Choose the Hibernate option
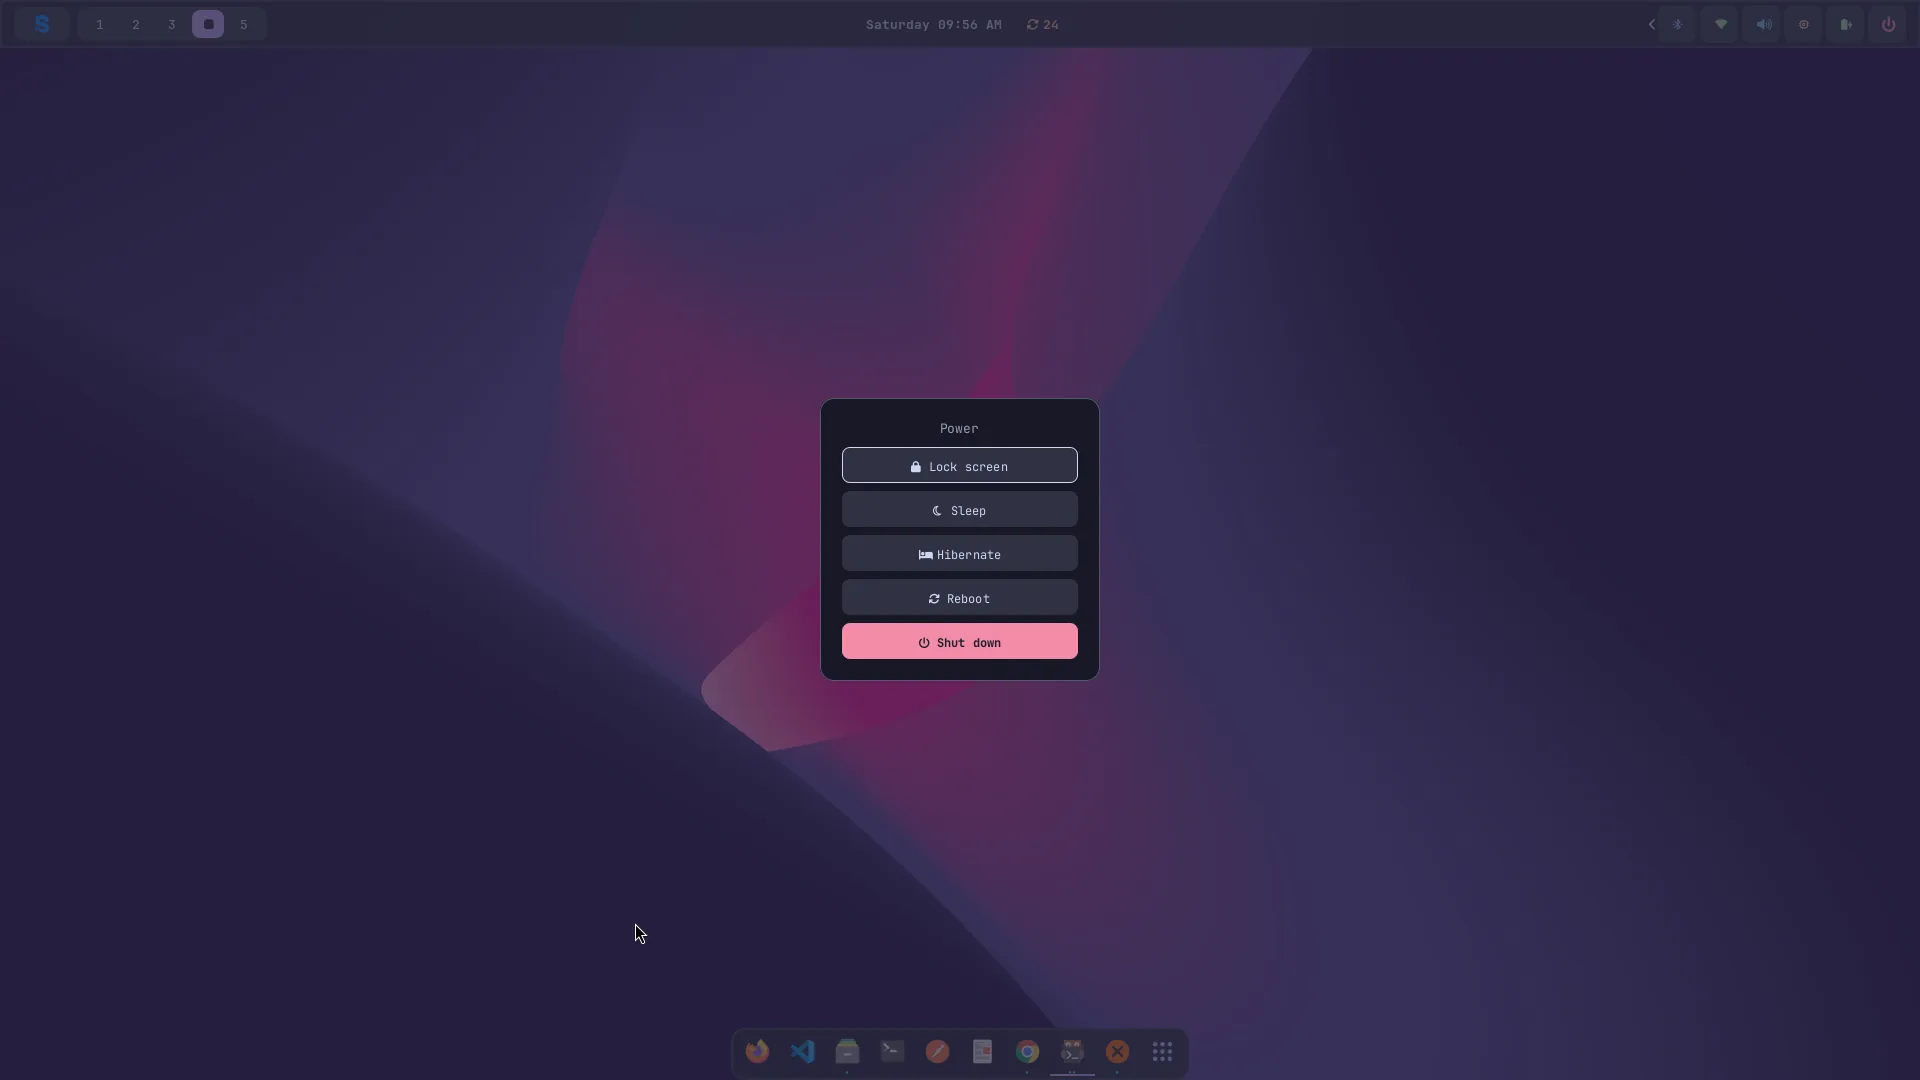The image size is (1920, 1080). (x=959, y=554)
